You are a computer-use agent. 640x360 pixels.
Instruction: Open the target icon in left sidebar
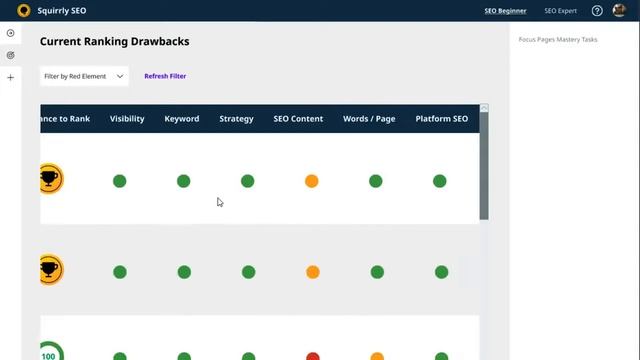11,55
